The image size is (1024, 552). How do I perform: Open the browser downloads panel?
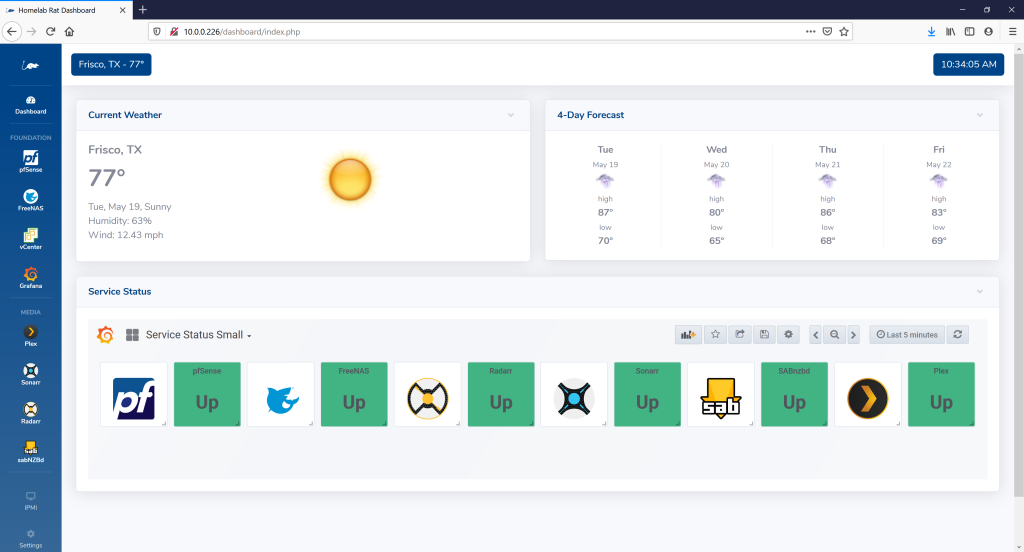click(931, 31)
